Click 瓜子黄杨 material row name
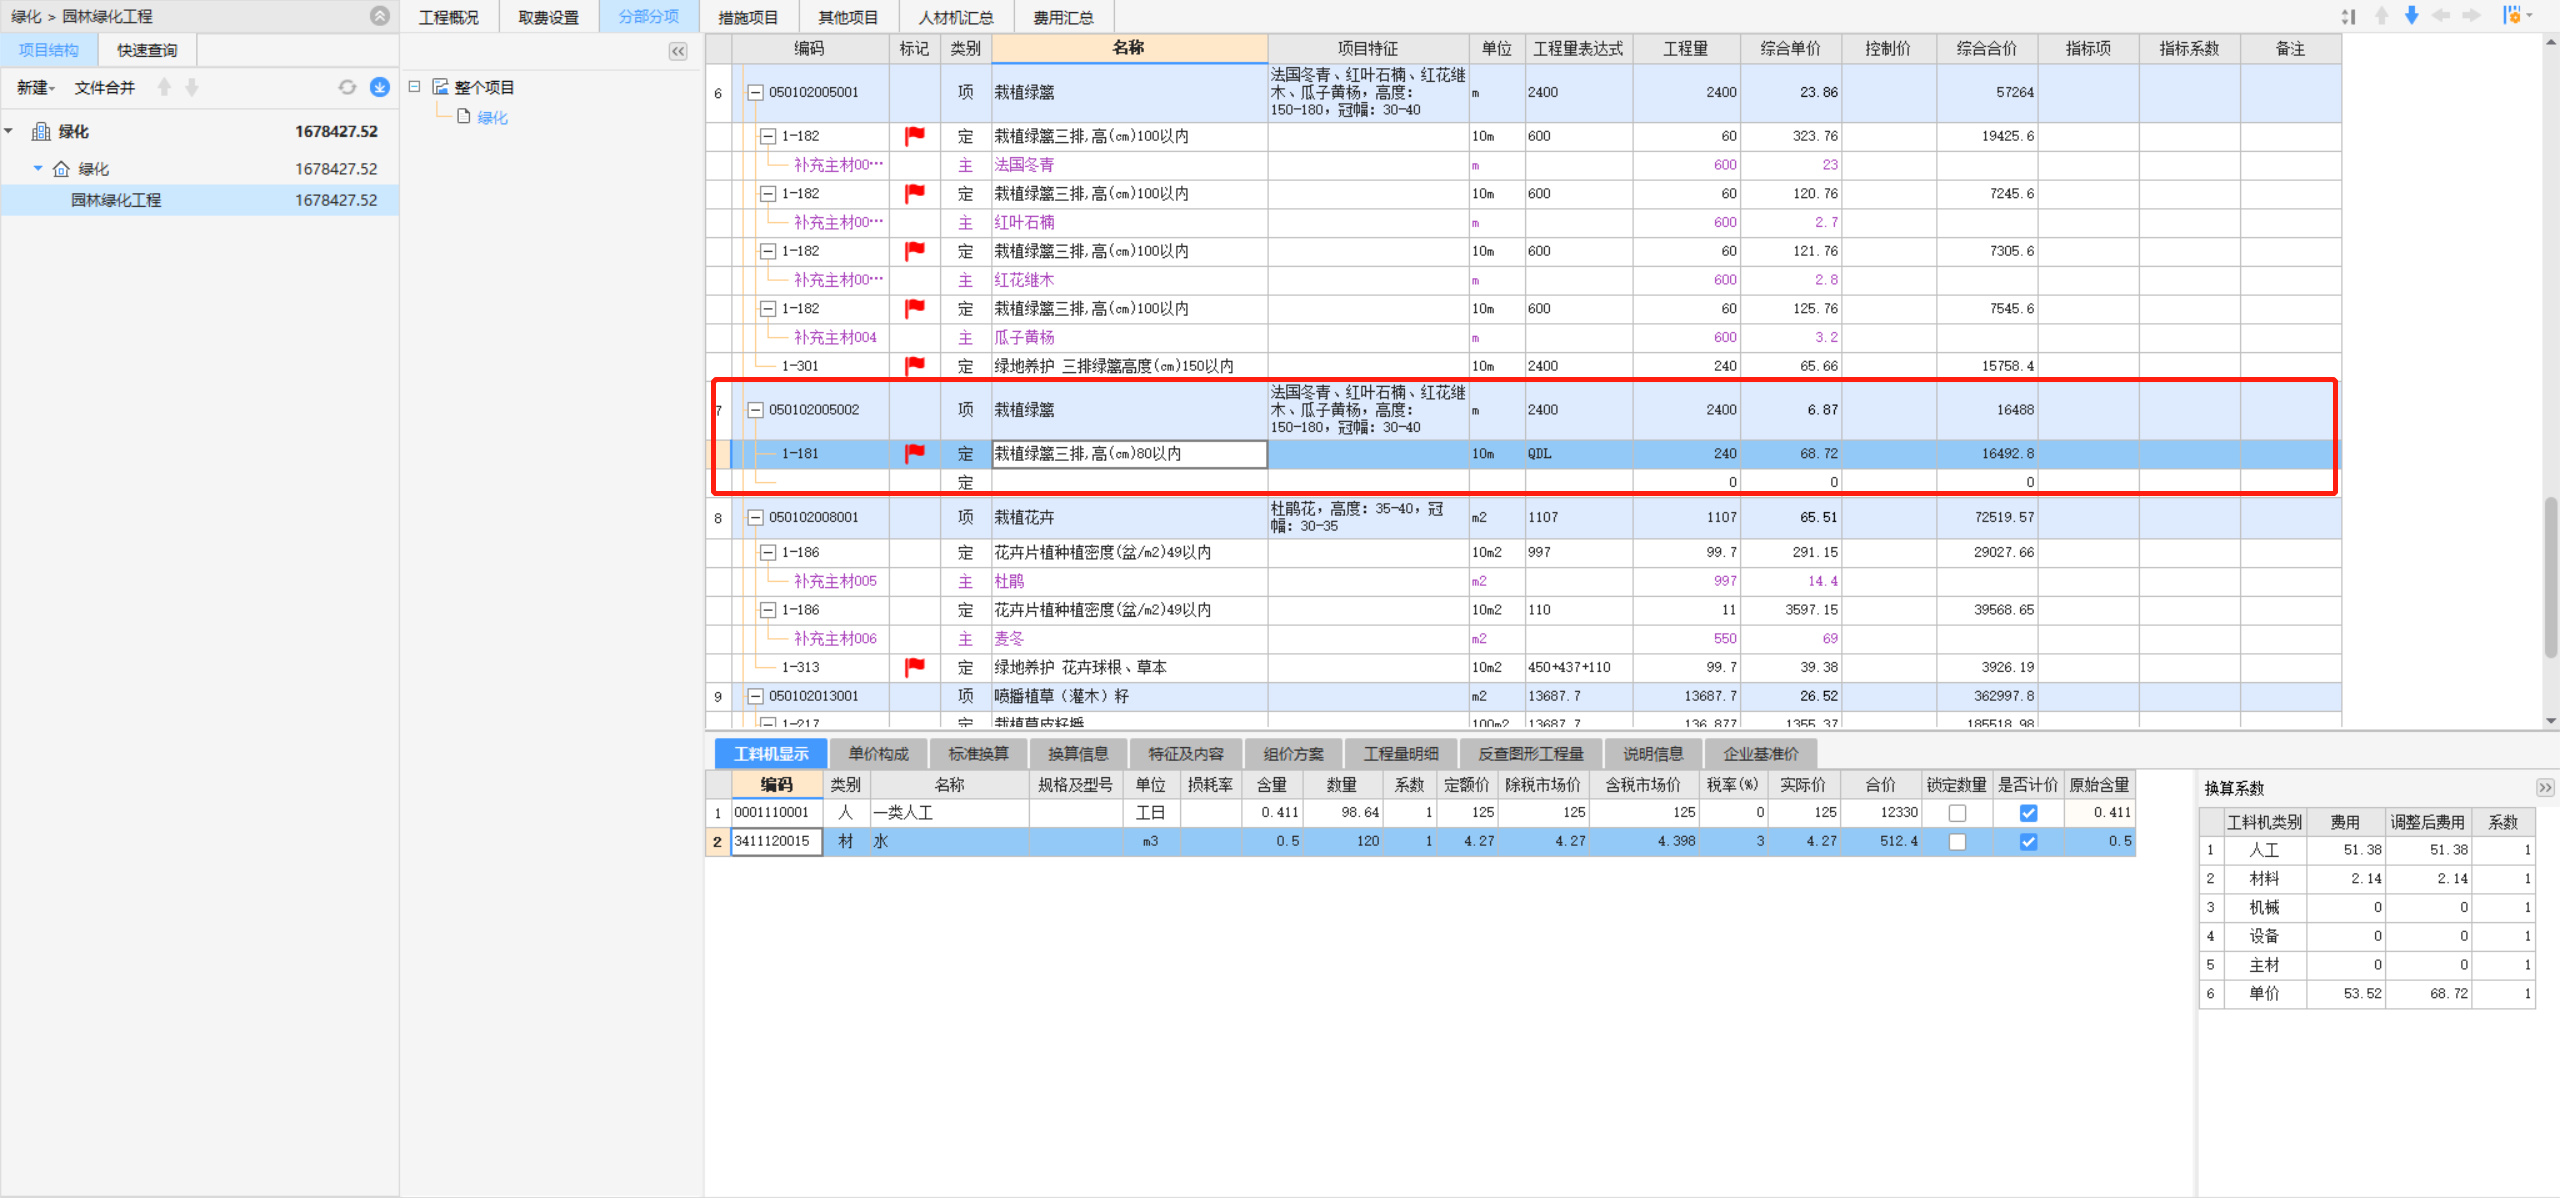Image resolution: width=2560 pixels, height=1198 pixels. (1025, 338)
